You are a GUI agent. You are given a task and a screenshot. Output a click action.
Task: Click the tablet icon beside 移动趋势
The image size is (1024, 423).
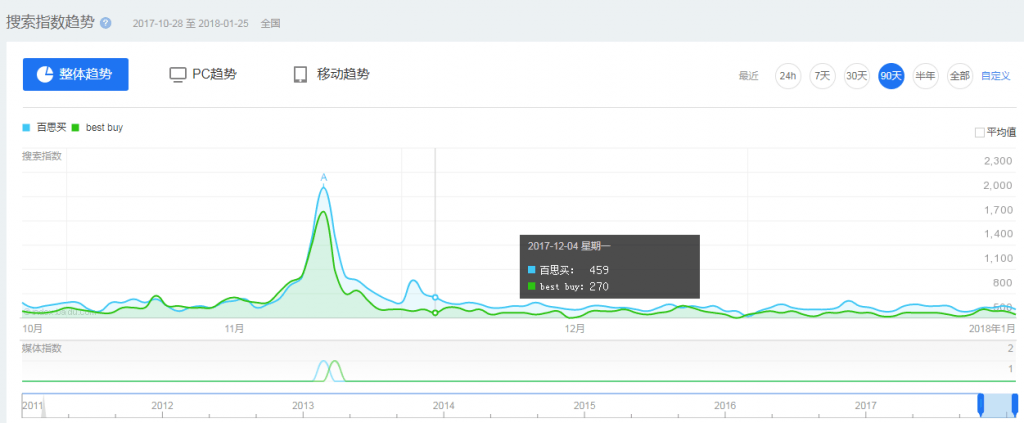(x=300, y=75)
